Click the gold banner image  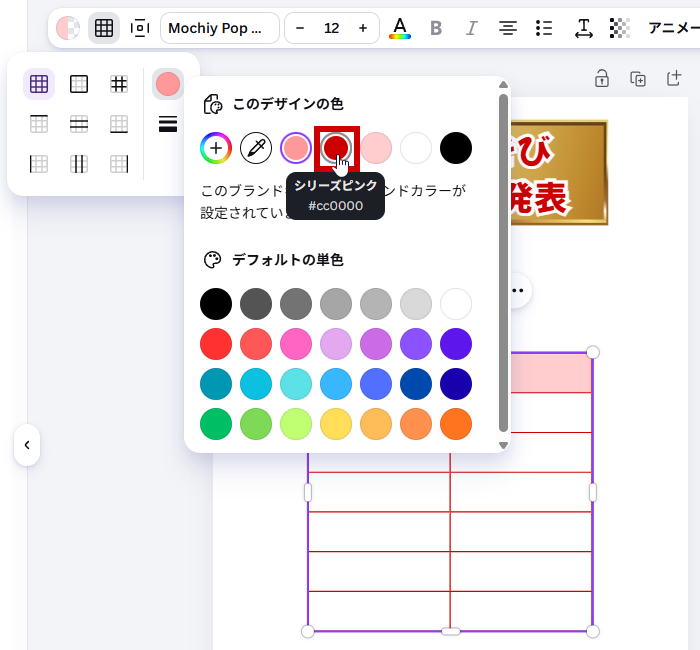[x=559, y=172]
